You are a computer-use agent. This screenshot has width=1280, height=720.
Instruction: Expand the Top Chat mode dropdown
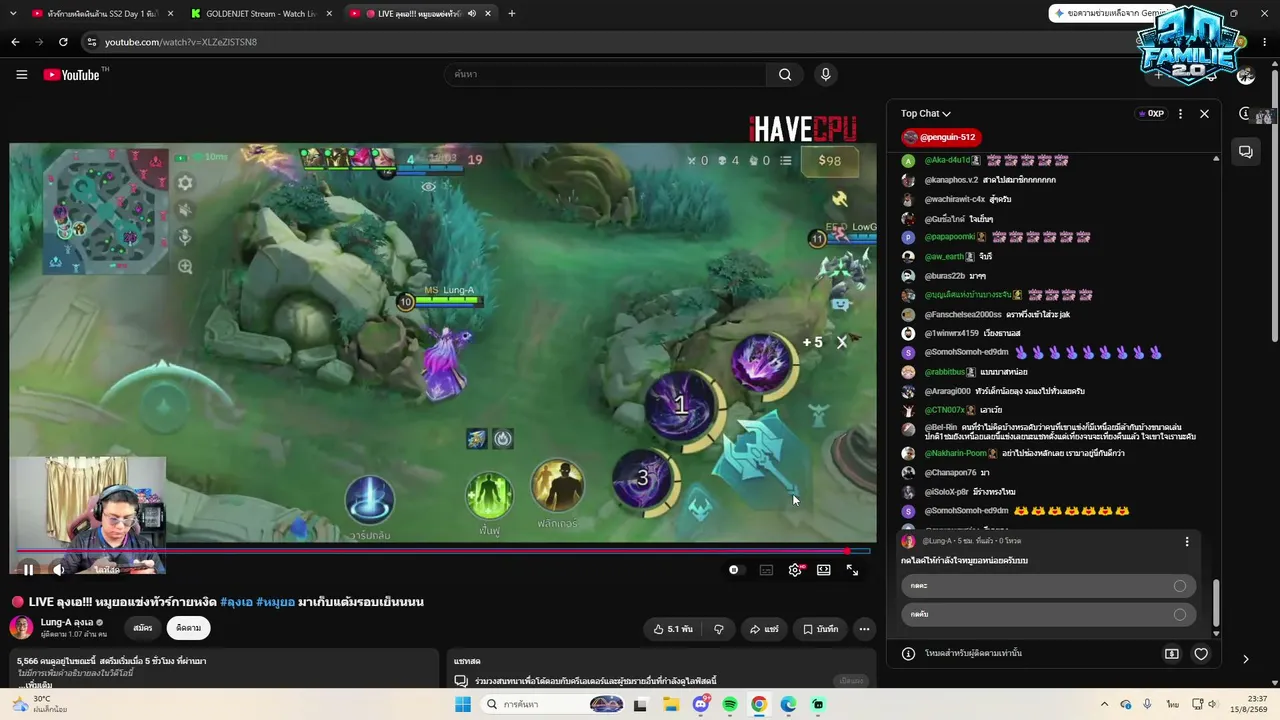(925, 114)
